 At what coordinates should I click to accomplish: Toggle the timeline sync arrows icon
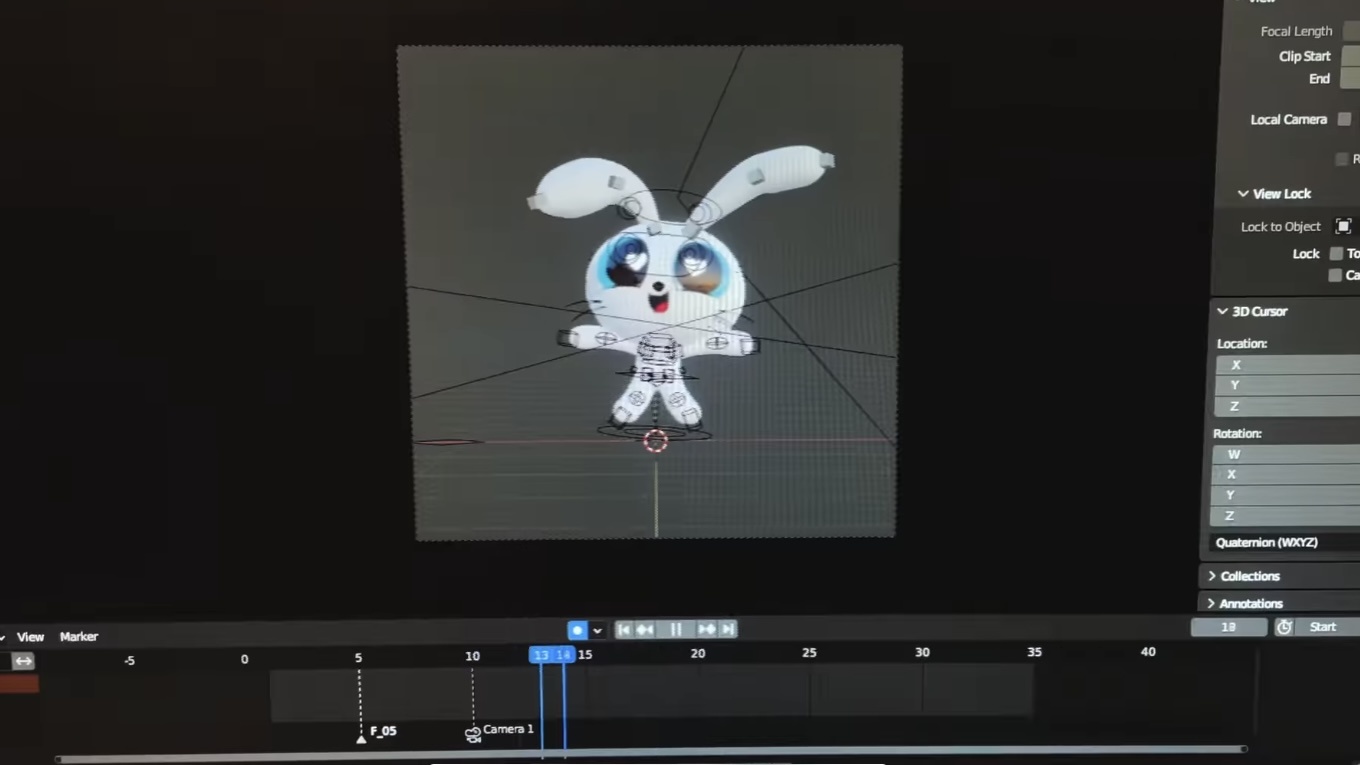[x=23, y=661]
